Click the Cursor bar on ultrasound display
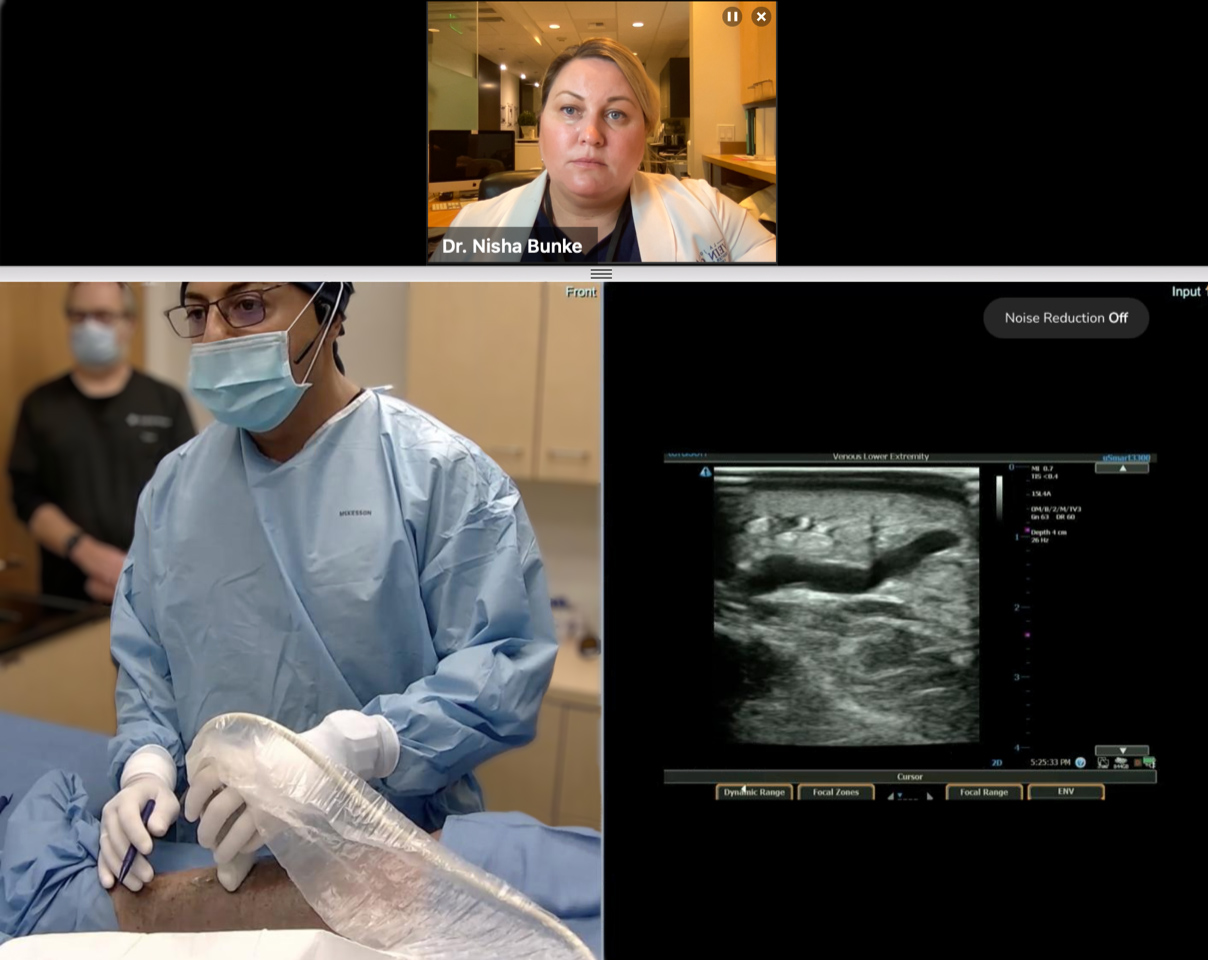 [x=910, y=776]
